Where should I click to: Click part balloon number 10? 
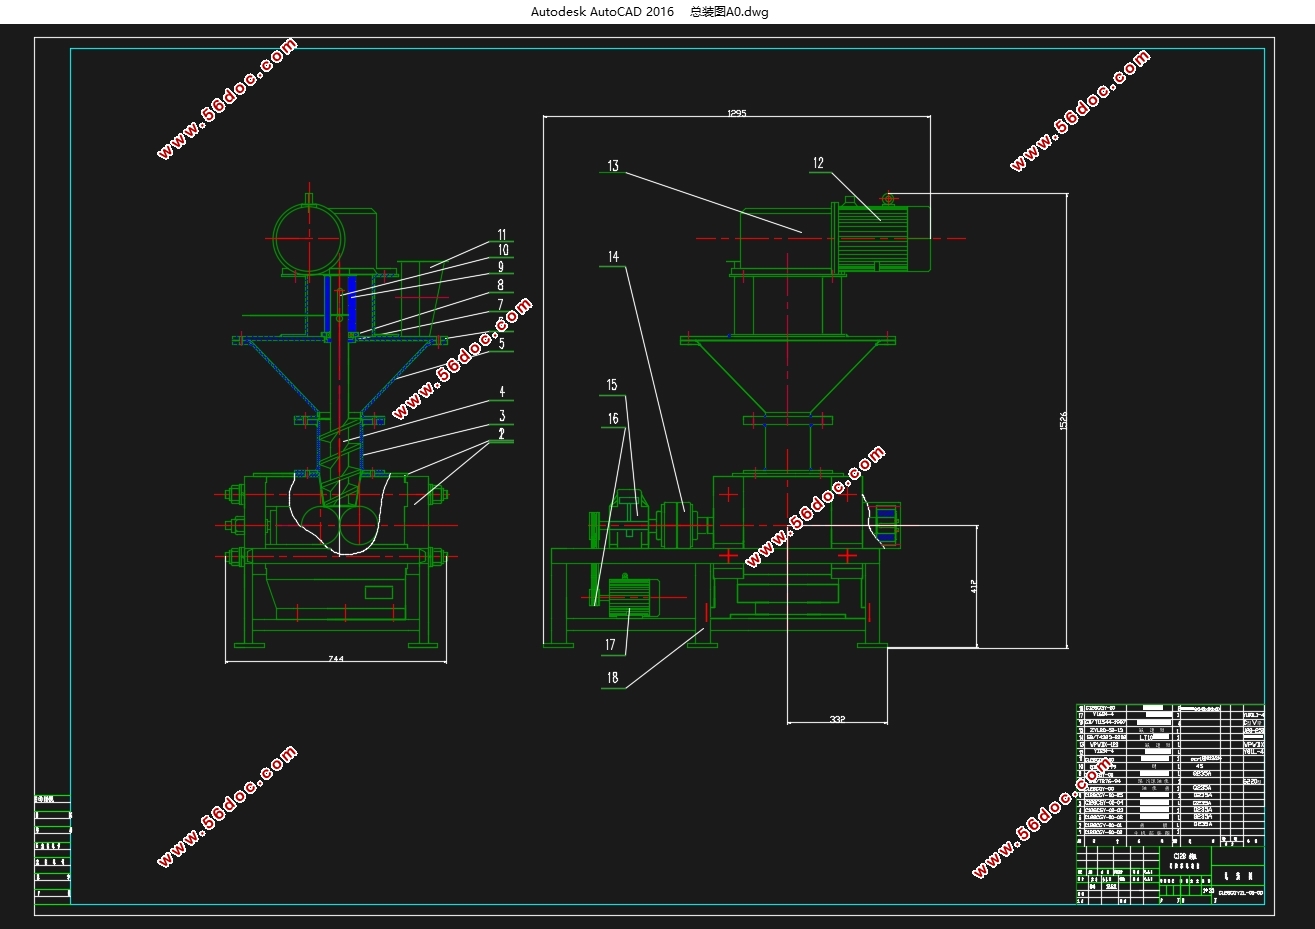coord(502,250)
